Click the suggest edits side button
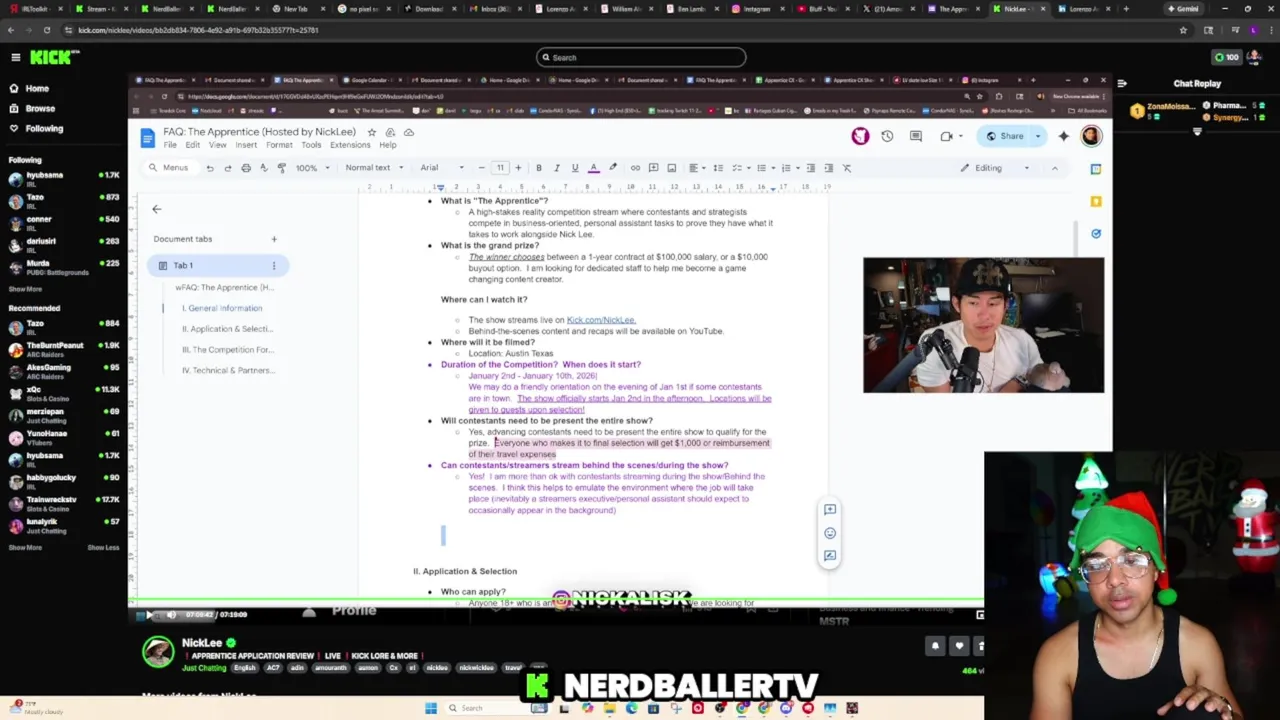Image resolution: width=1280 pixels, height=720 pixels. pos(830,555)
